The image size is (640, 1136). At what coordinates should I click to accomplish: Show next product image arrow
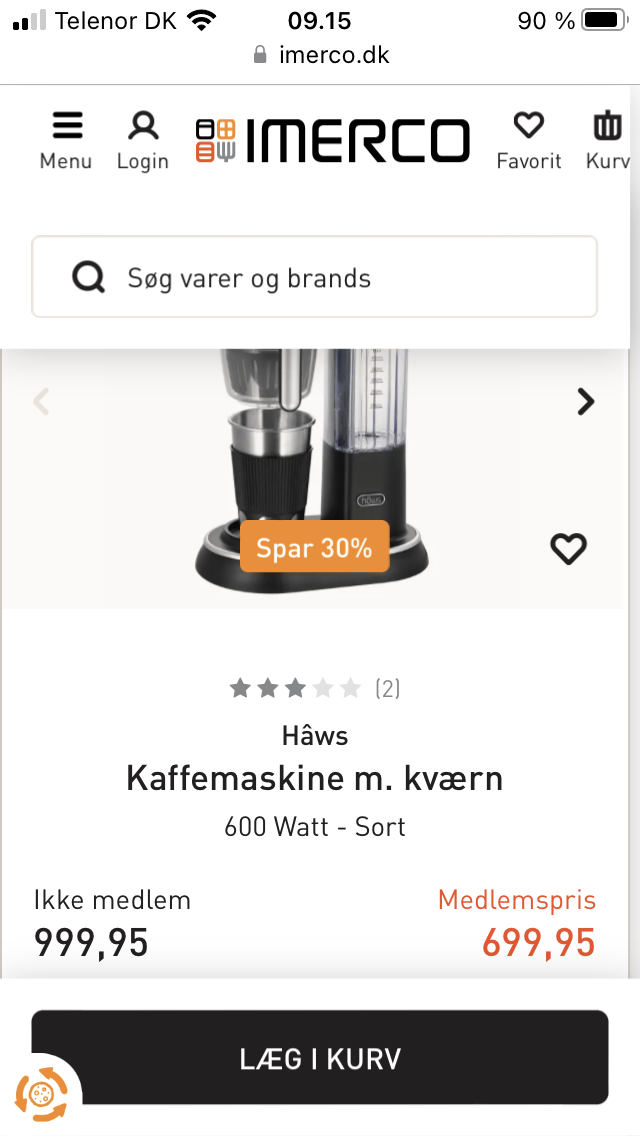coord(586,402)
